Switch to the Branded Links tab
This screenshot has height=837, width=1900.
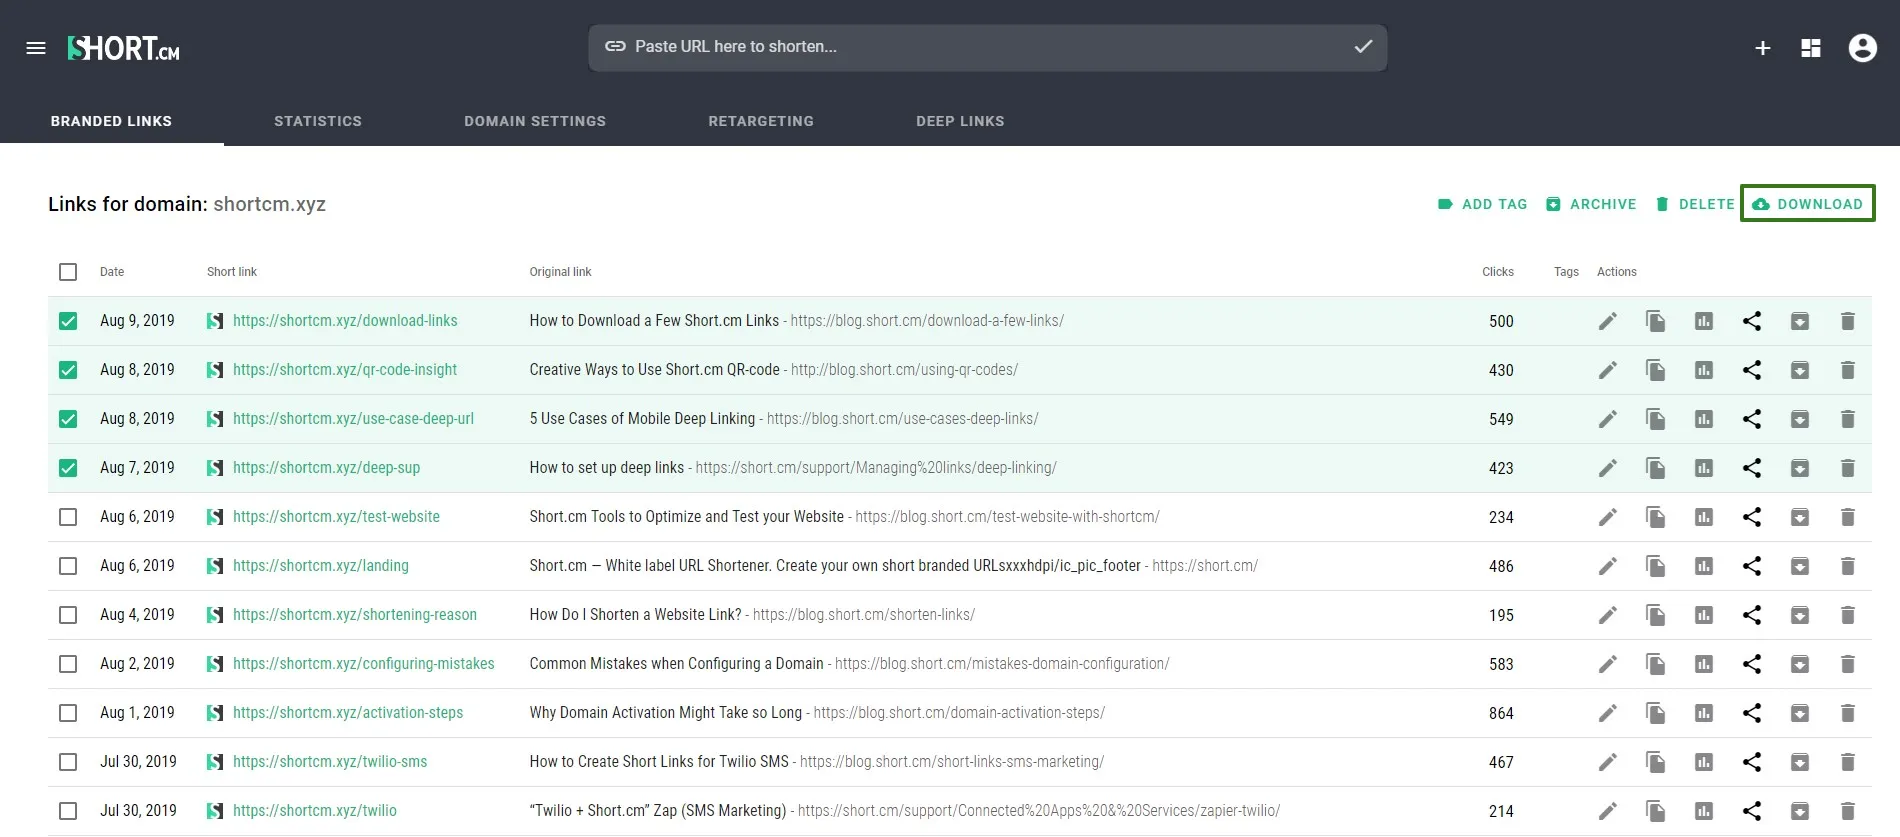(111, 121)
